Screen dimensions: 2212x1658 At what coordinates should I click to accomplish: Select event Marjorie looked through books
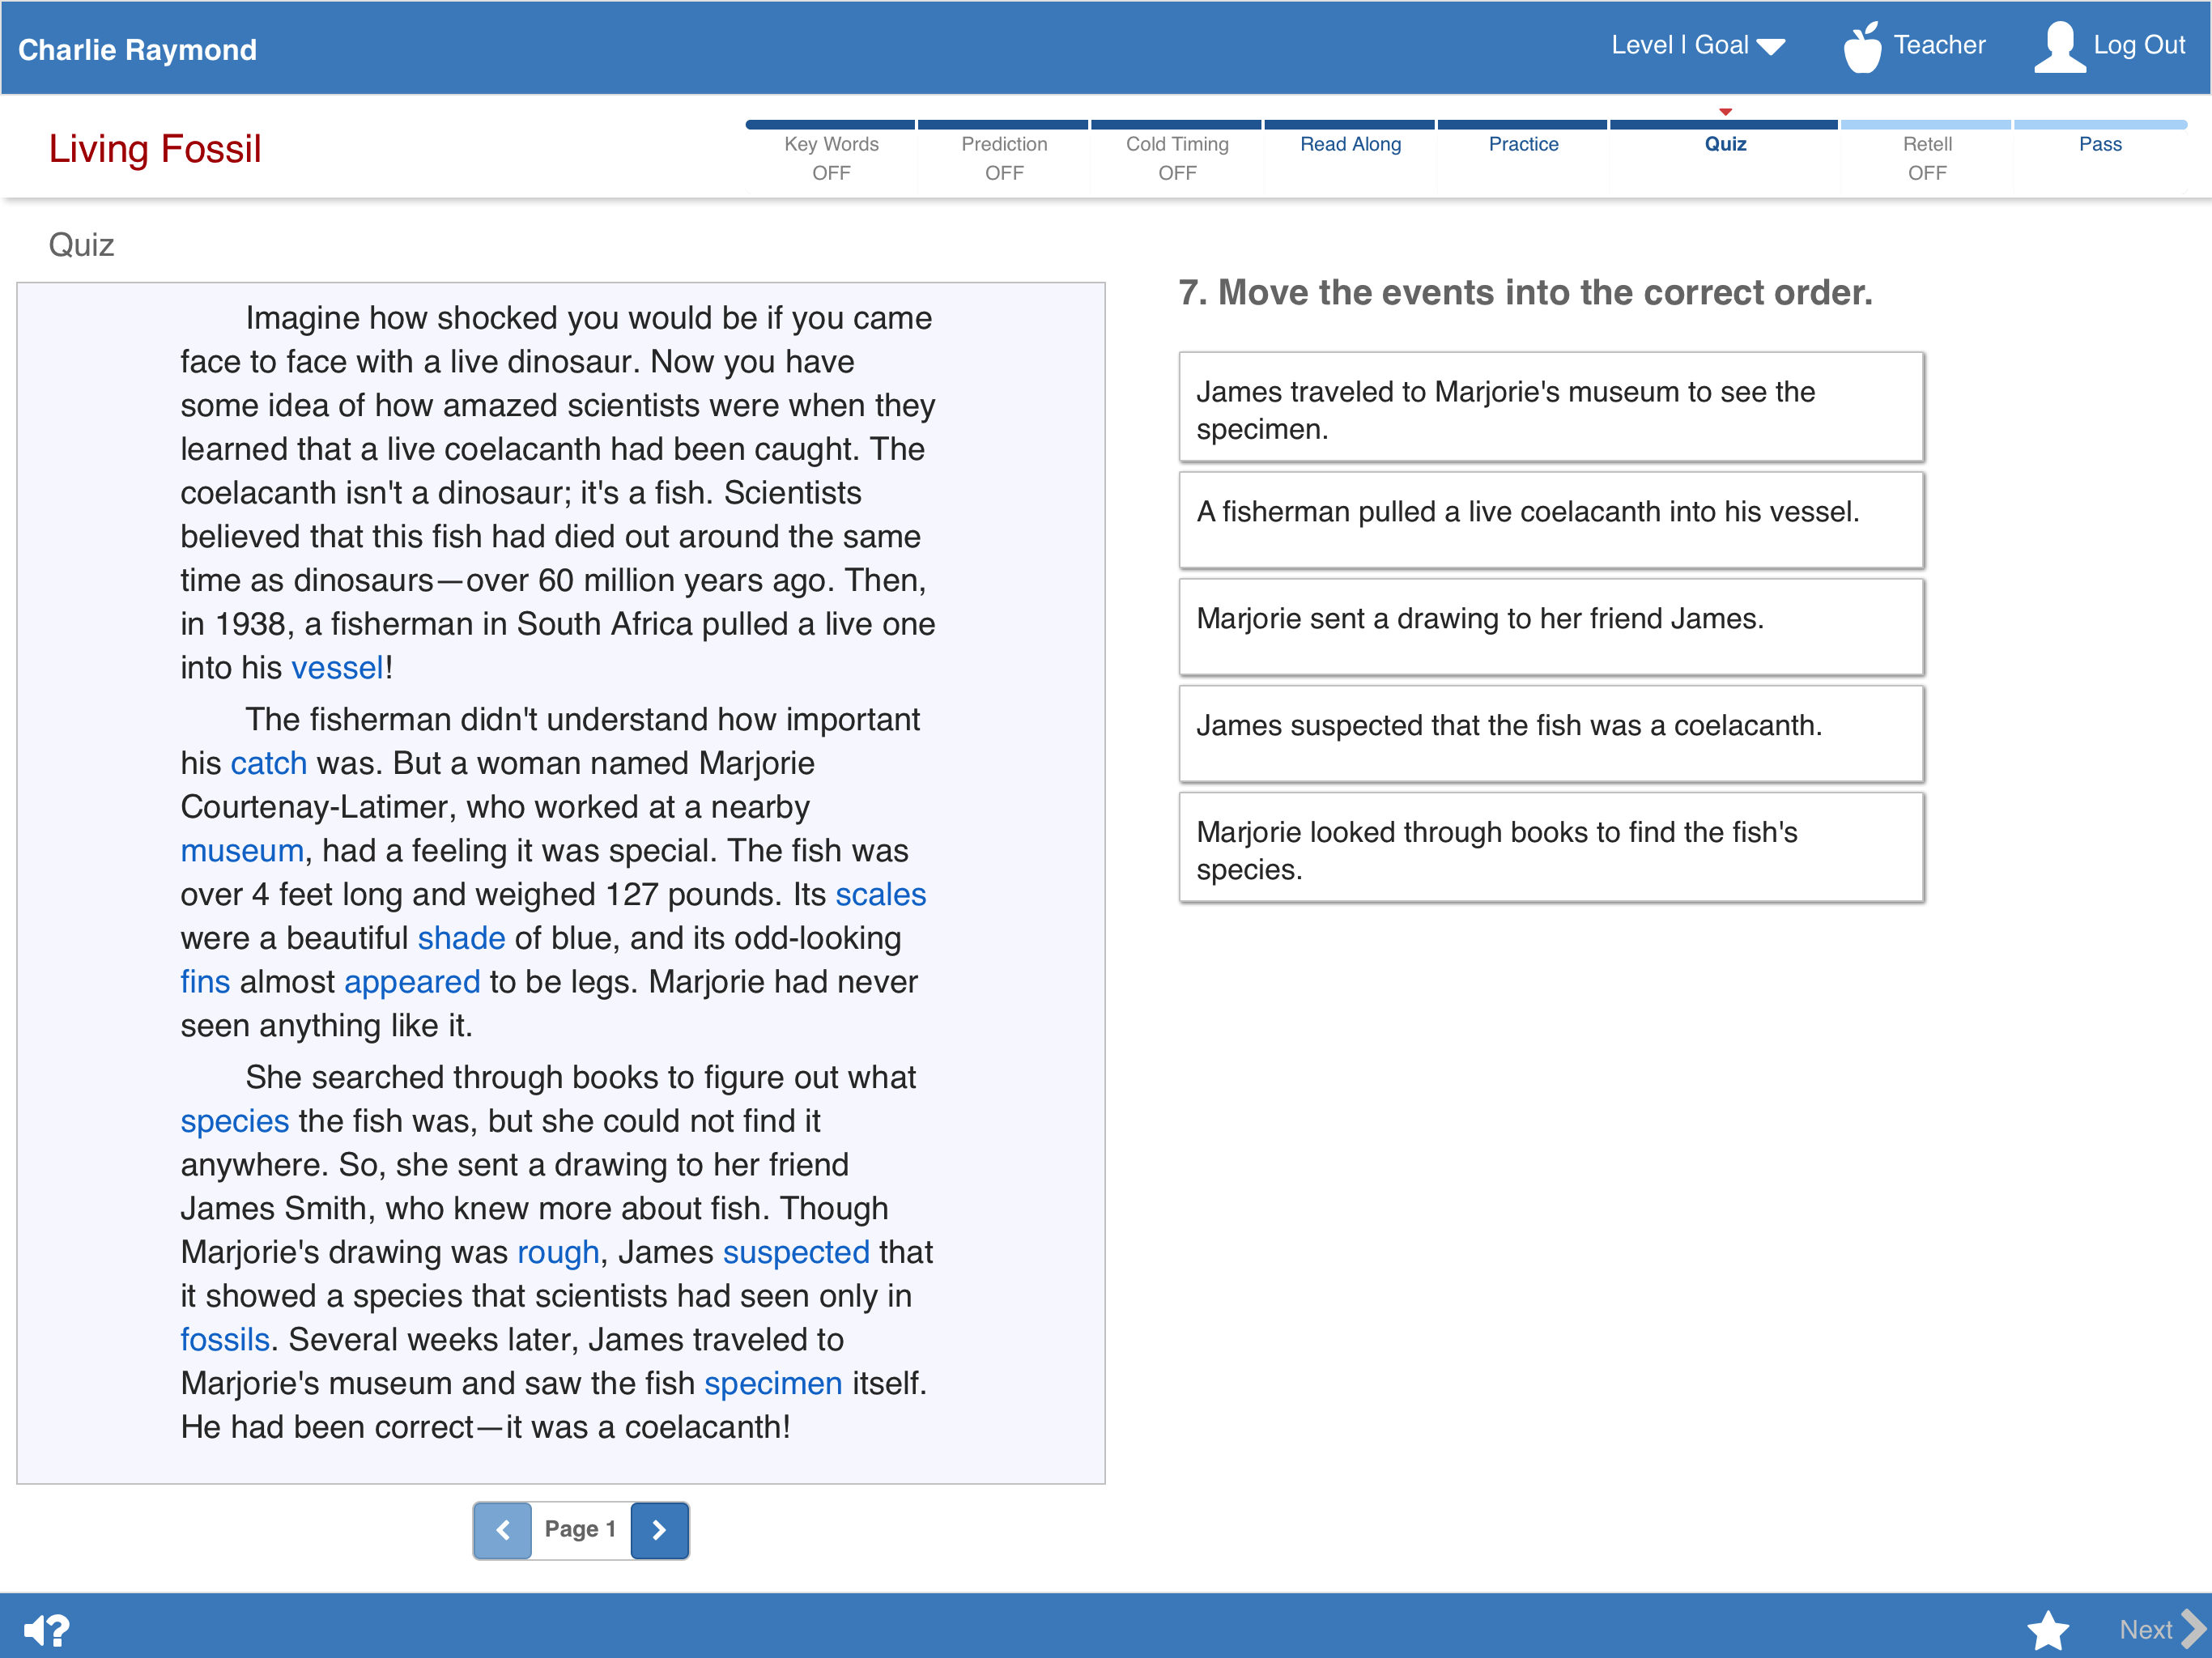(1551, 848)
